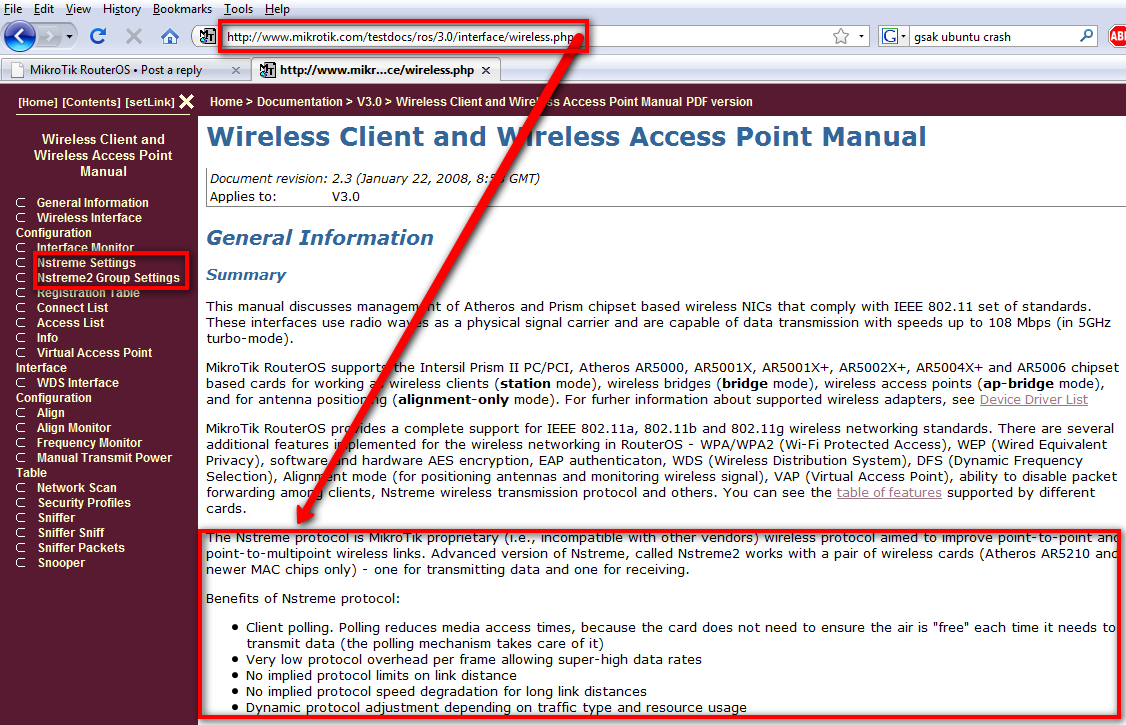Screen dimensions: 1126x725
Task: Close the wireless.php tab
Action: [486, 70]
